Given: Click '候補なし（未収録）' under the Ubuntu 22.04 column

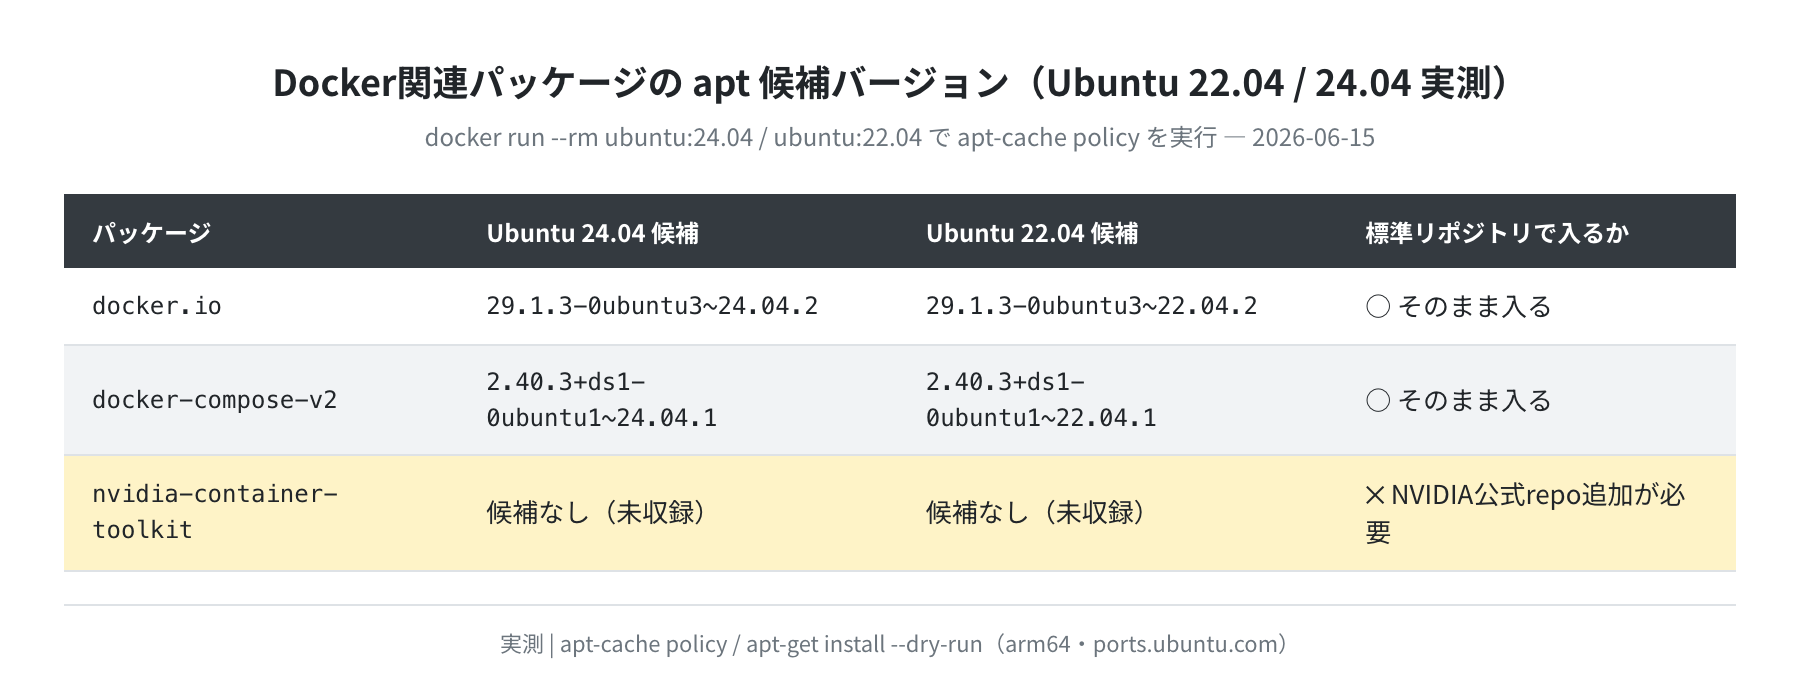Looking at the screenshot, I should pyautogui.click(x=1037, y=513).
